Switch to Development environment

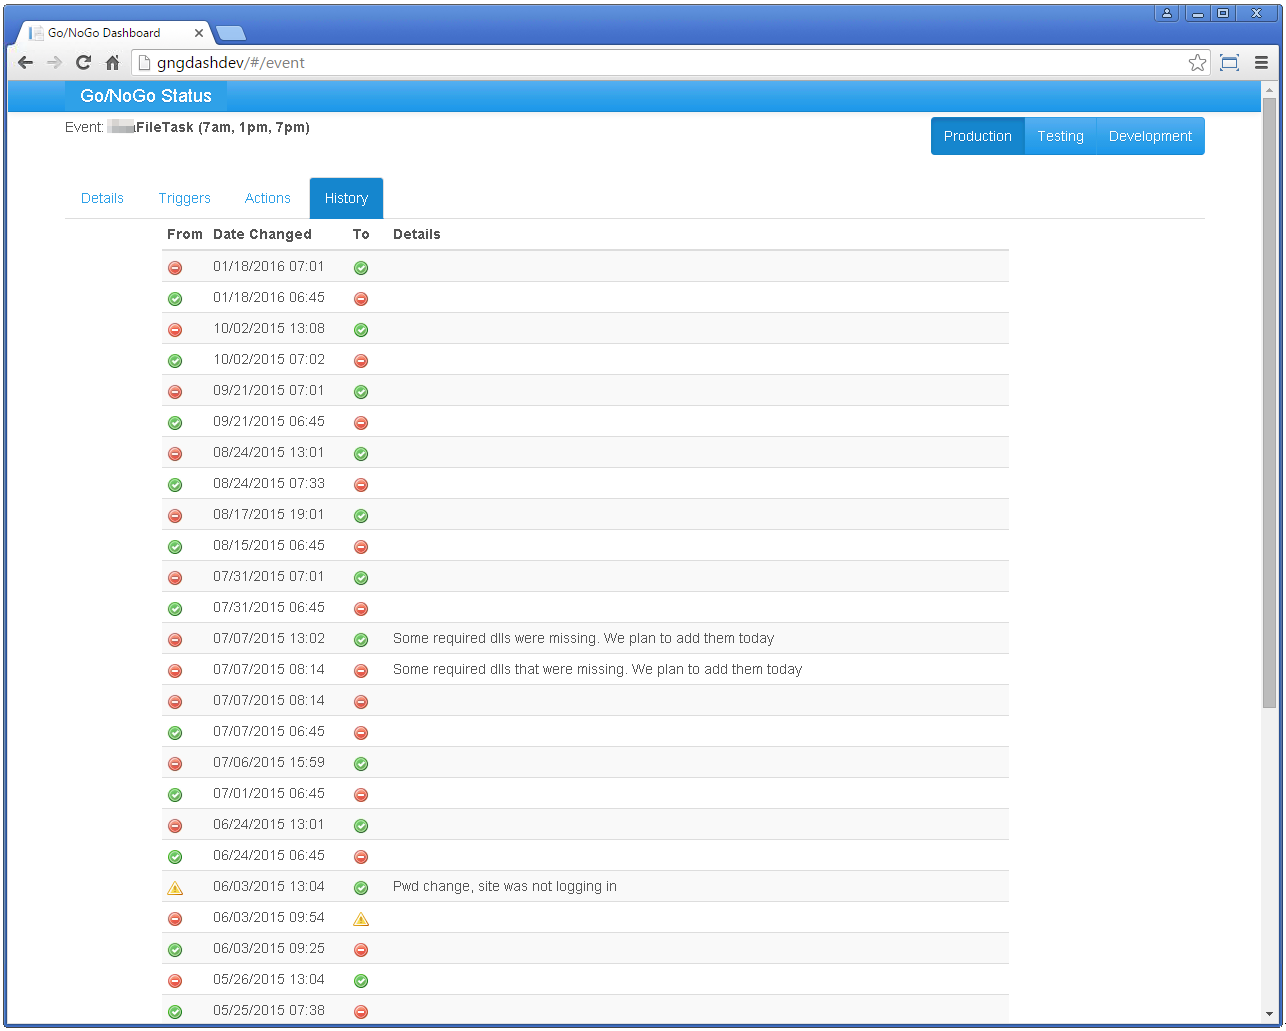(x=1150, y=136)
